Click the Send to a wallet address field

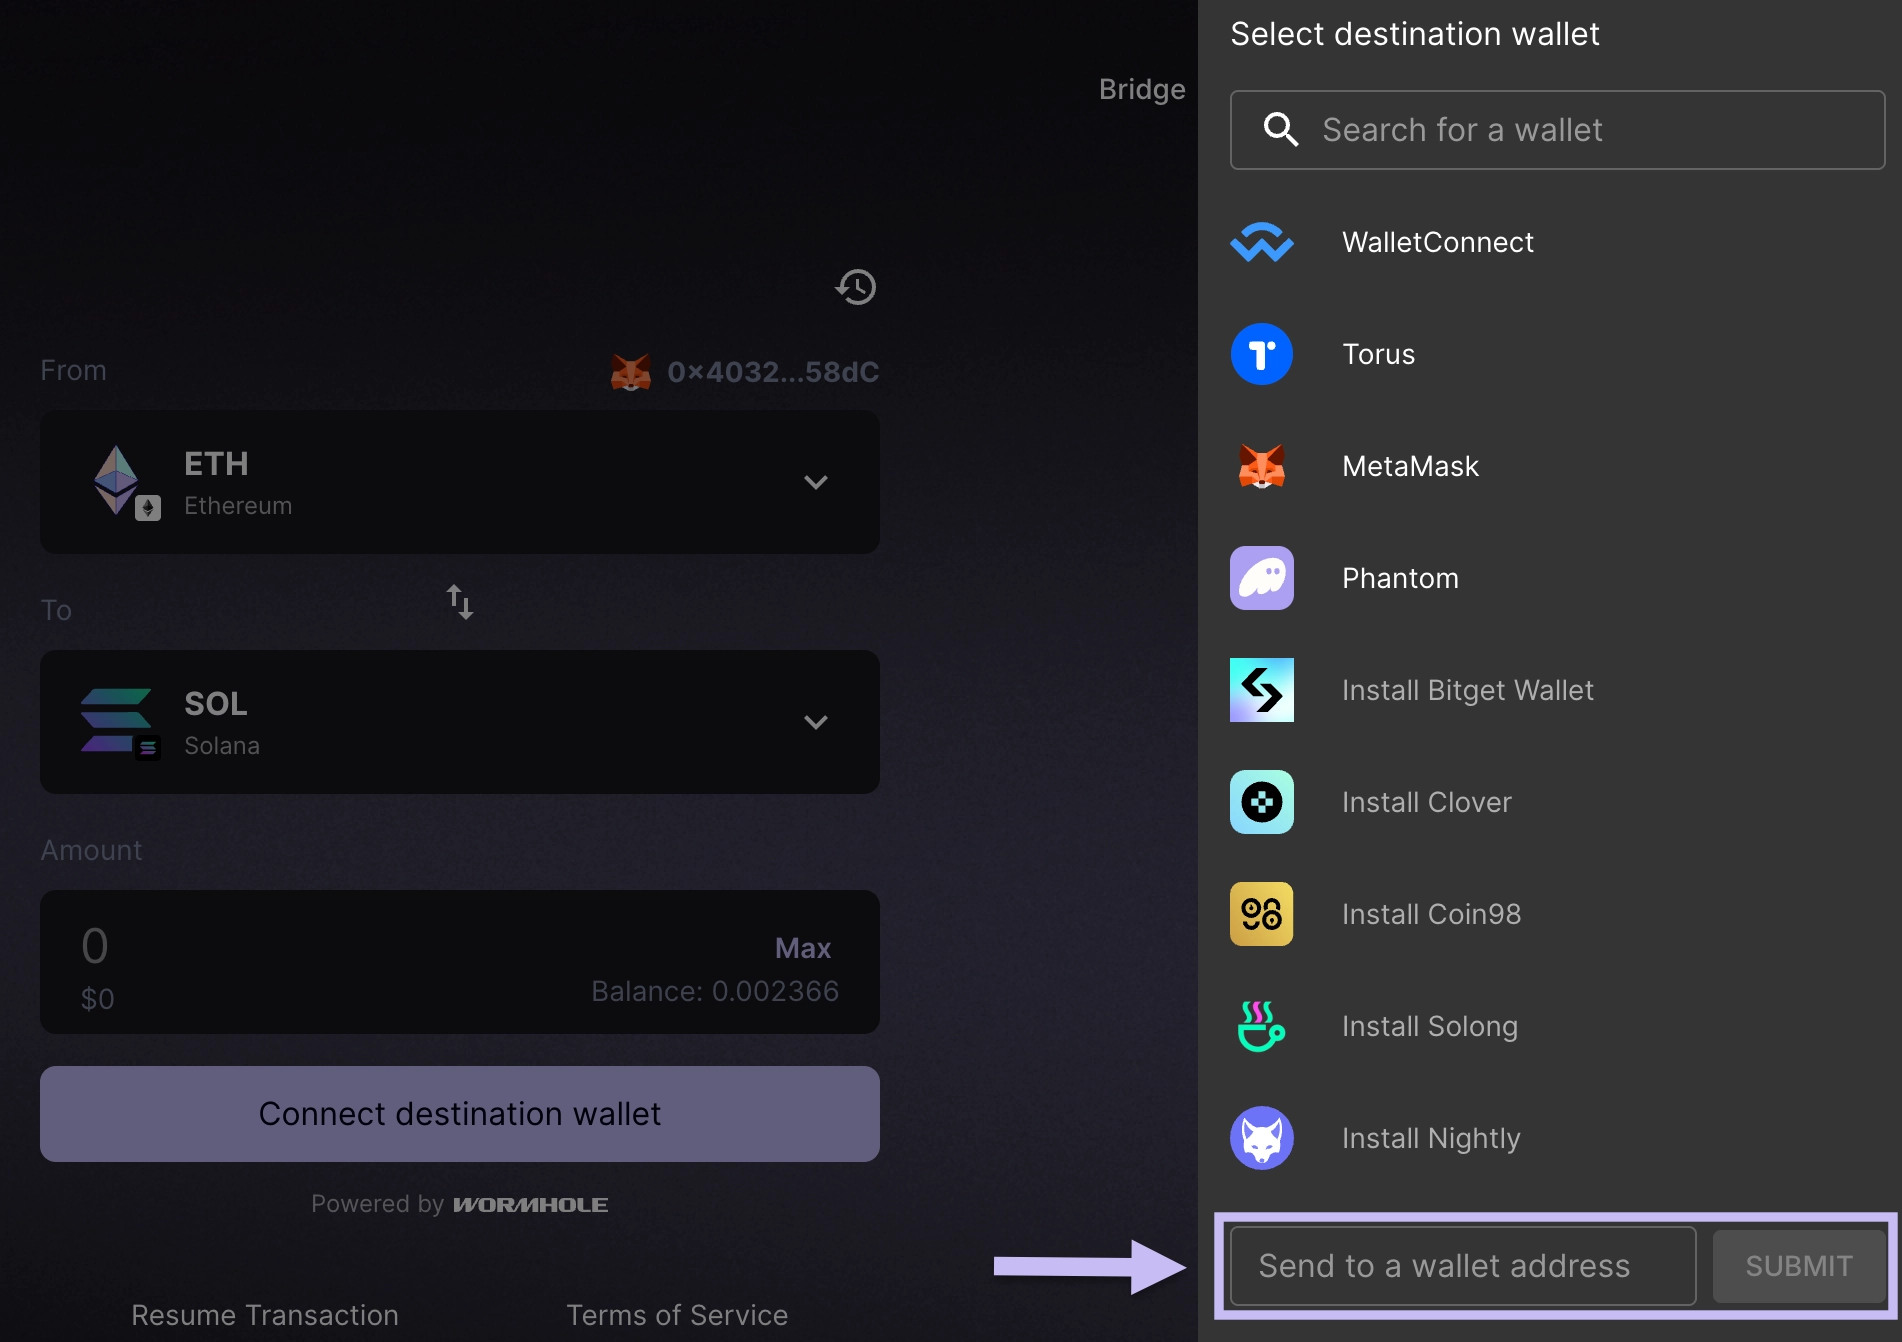1462,1266
